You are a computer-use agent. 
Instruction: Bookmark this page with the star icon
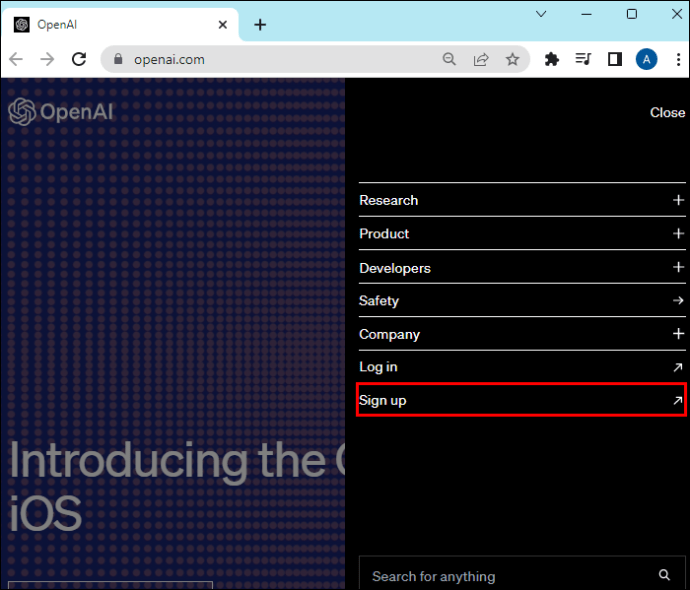(512, 59)
